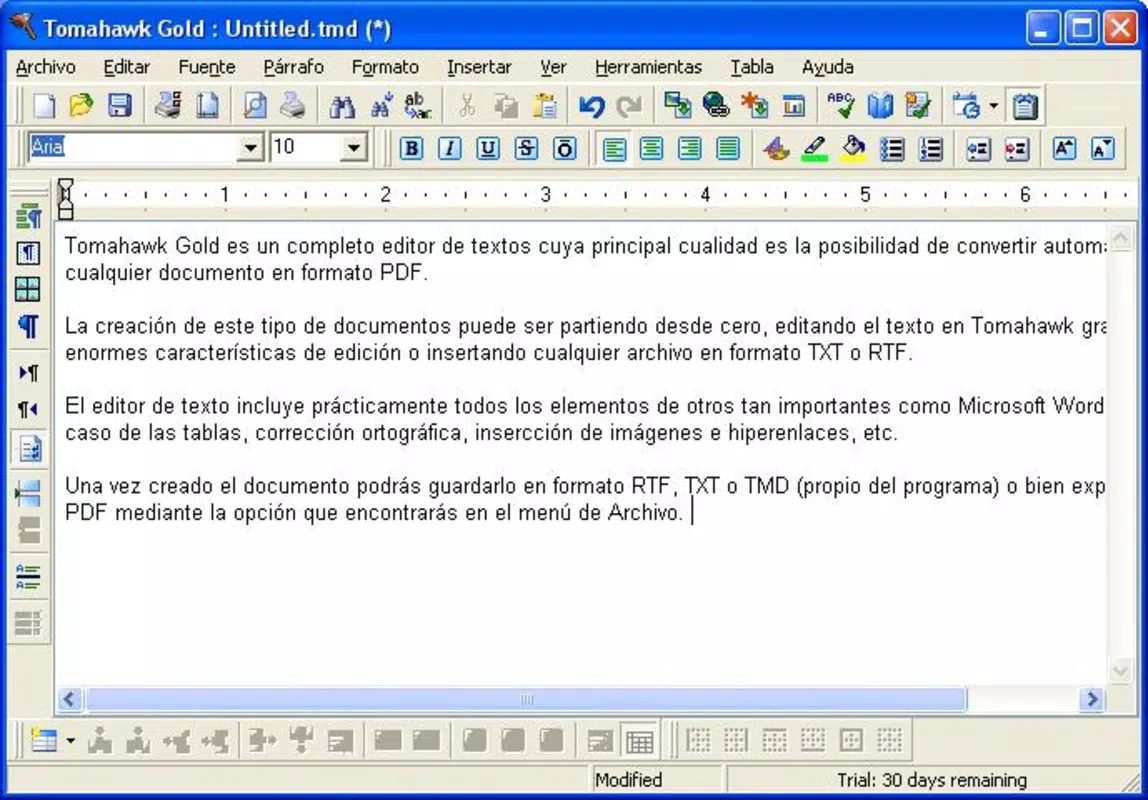Click the paste clipboard icon

544,107
